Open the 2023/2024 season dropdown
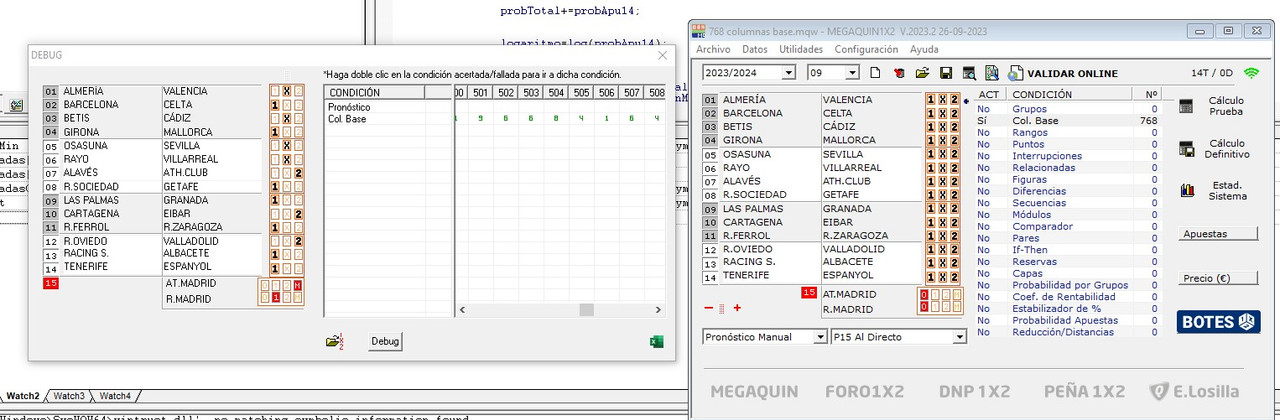This screenshot has height=420, width=1280. [x=789, y=73]
